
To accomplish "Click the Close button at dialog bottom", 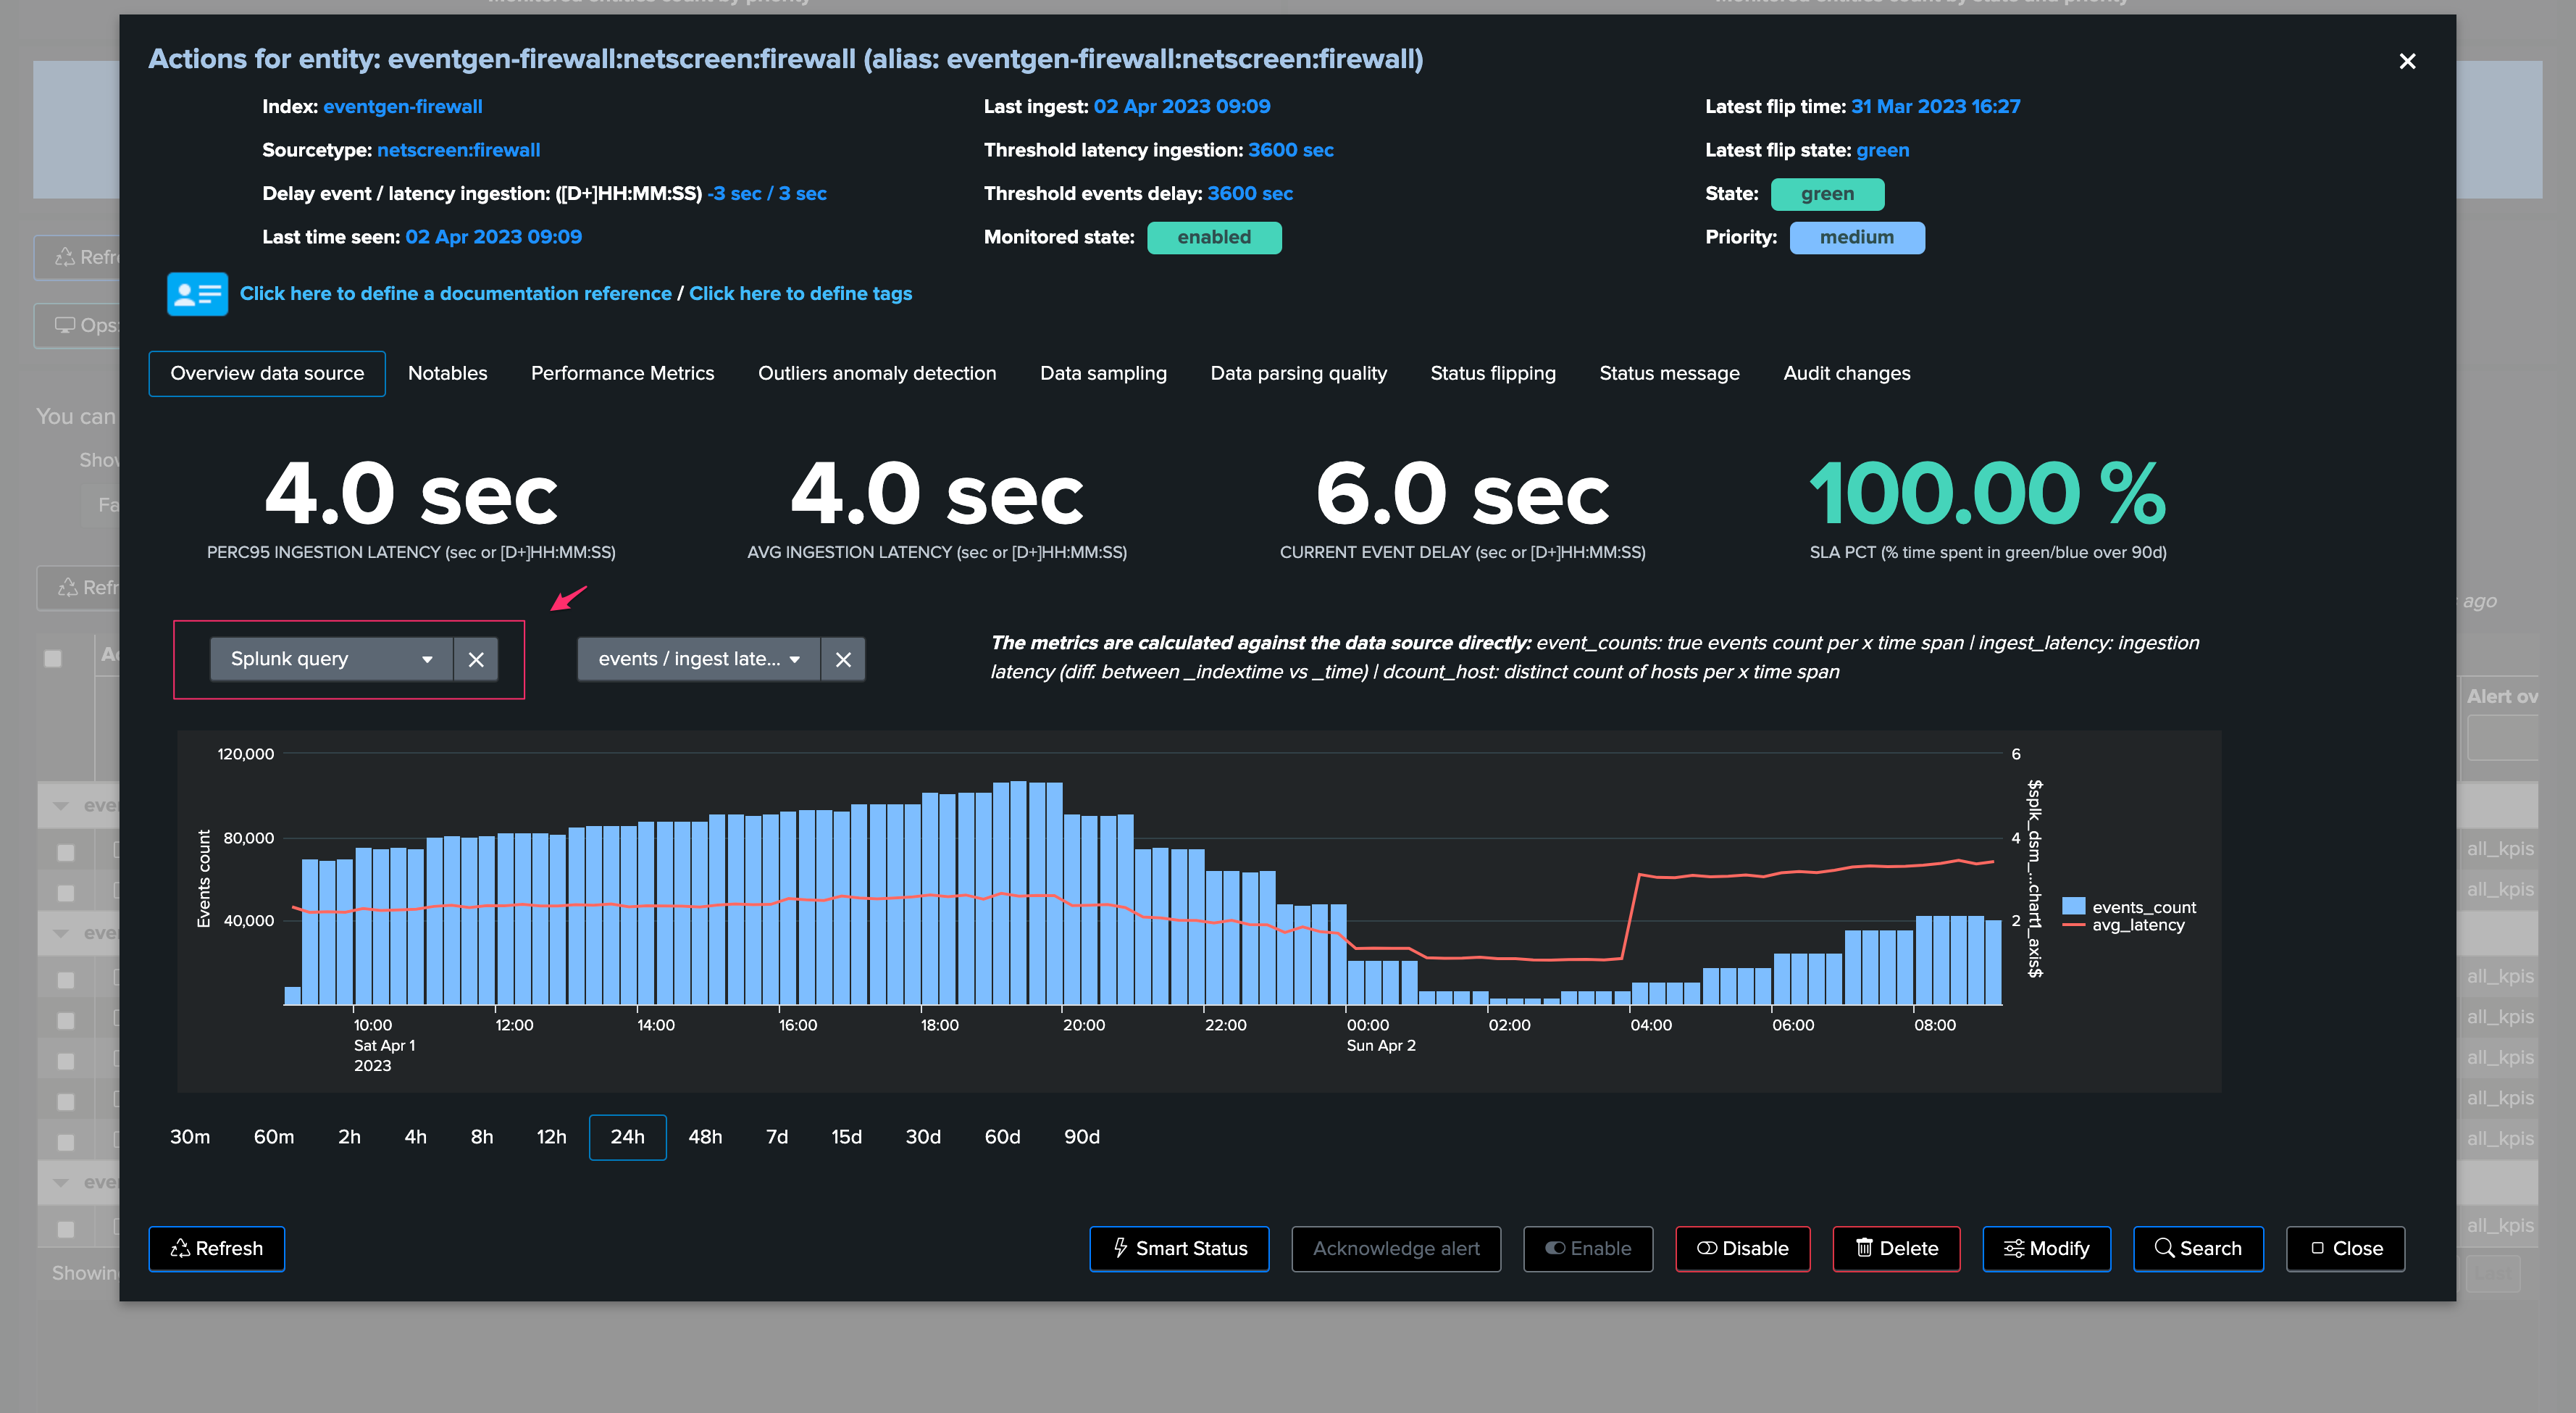I will pyautogui.click(x=2345, y=1248).
